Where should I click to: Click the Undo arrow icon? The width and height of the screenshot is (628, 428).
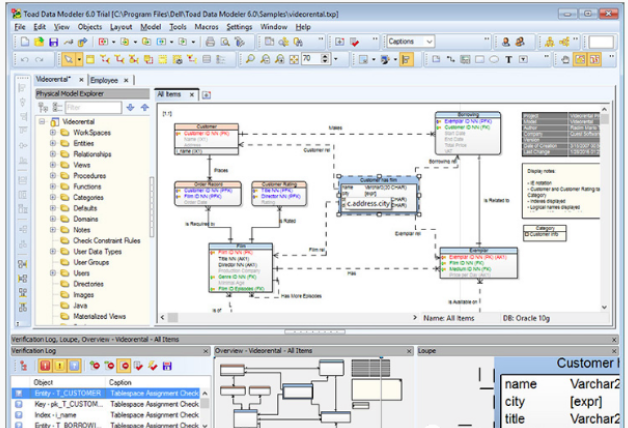point(25,60)
